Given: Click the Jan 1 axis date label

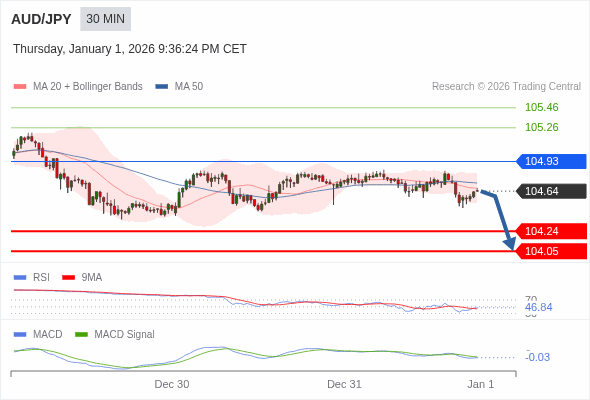Looking at the screenshot, I should pos(481,384).
